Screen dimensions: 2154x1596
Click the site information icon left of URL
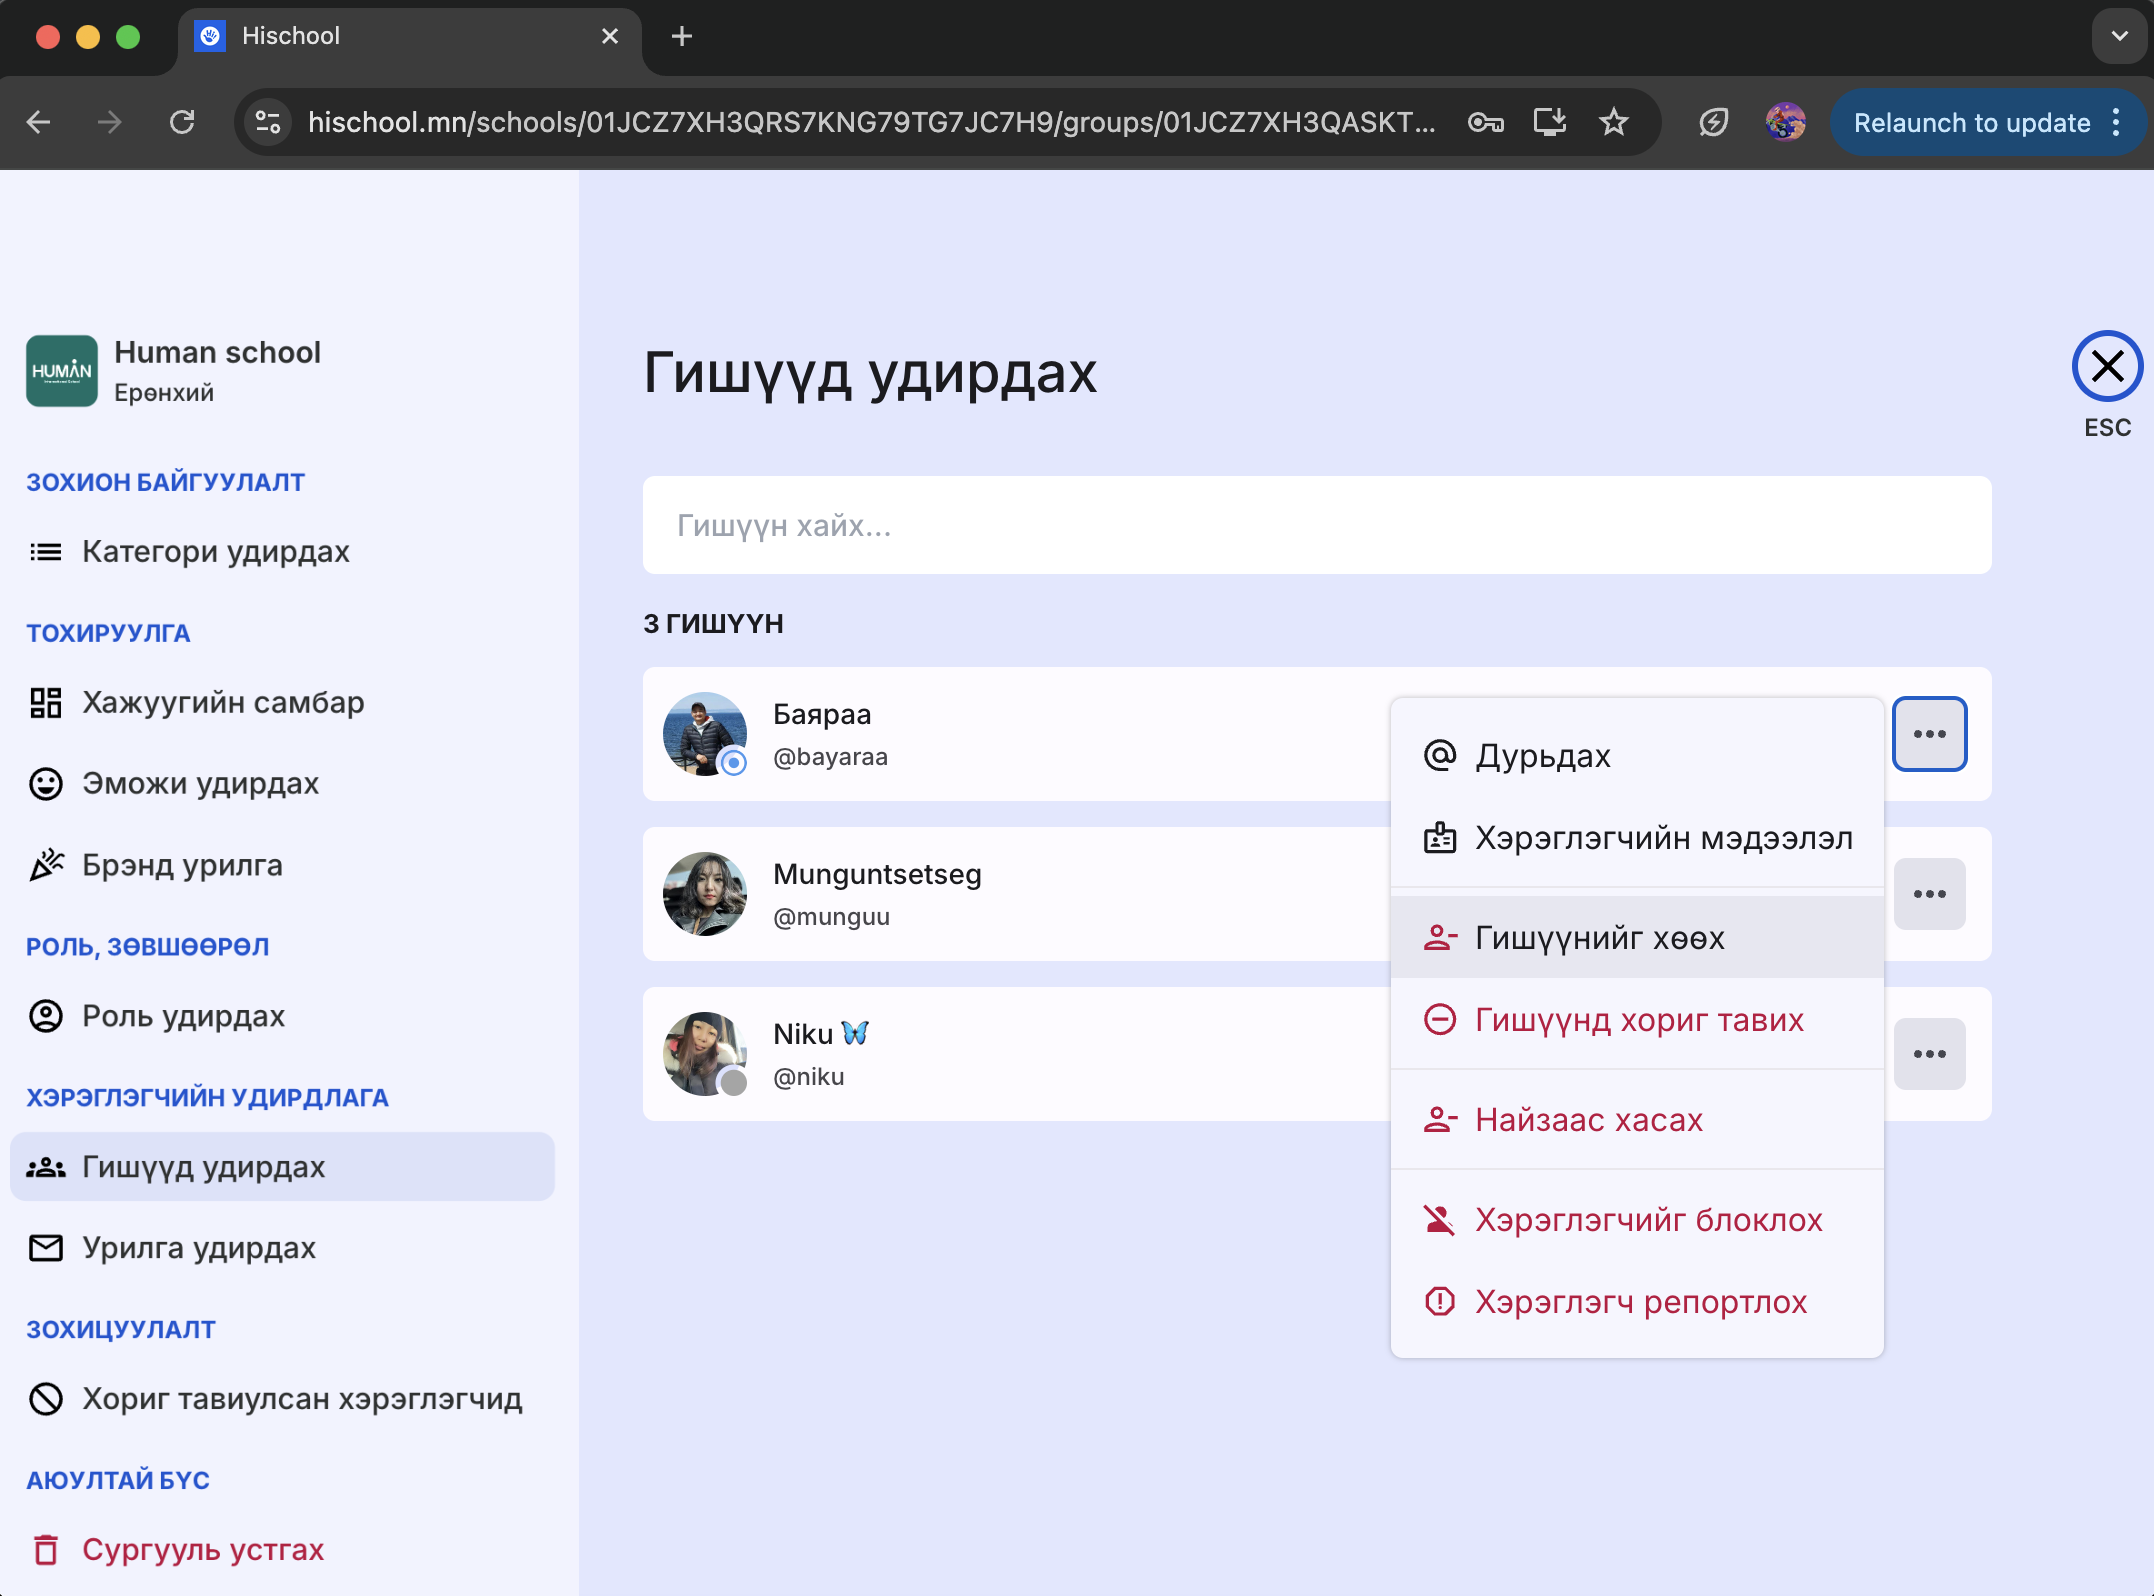(x=268, y=122)
